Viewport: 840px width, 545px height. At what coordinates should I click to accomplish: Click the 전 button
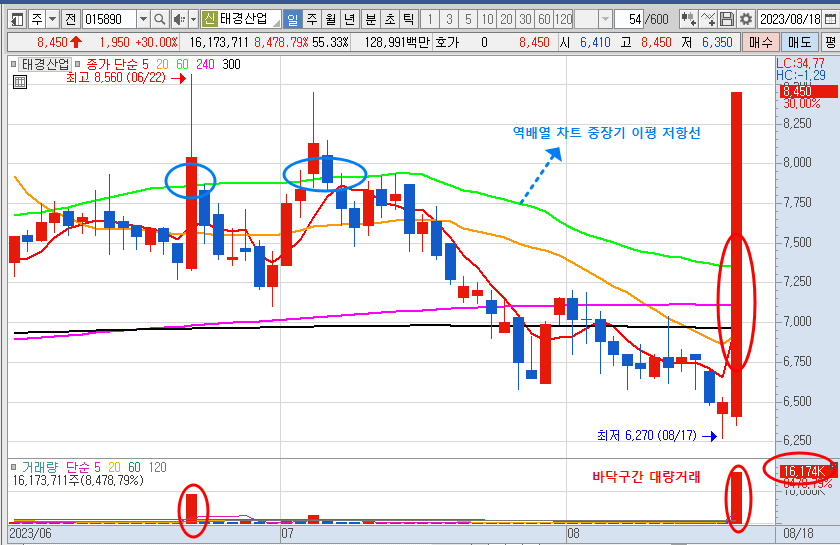coord(70,20)
